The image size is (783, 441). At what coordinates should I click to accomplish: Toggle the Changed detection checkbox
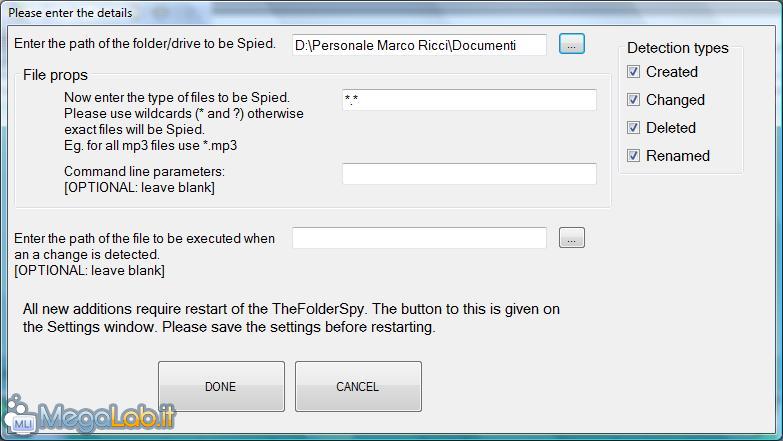coord(633,100)
